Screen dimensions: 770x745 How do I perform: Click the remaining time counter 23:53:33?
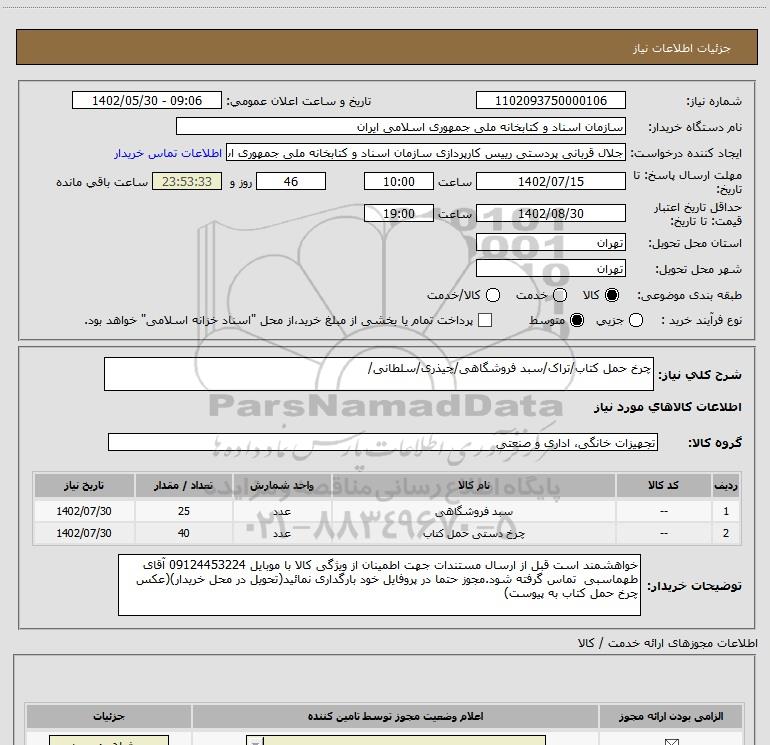[187, 181]
